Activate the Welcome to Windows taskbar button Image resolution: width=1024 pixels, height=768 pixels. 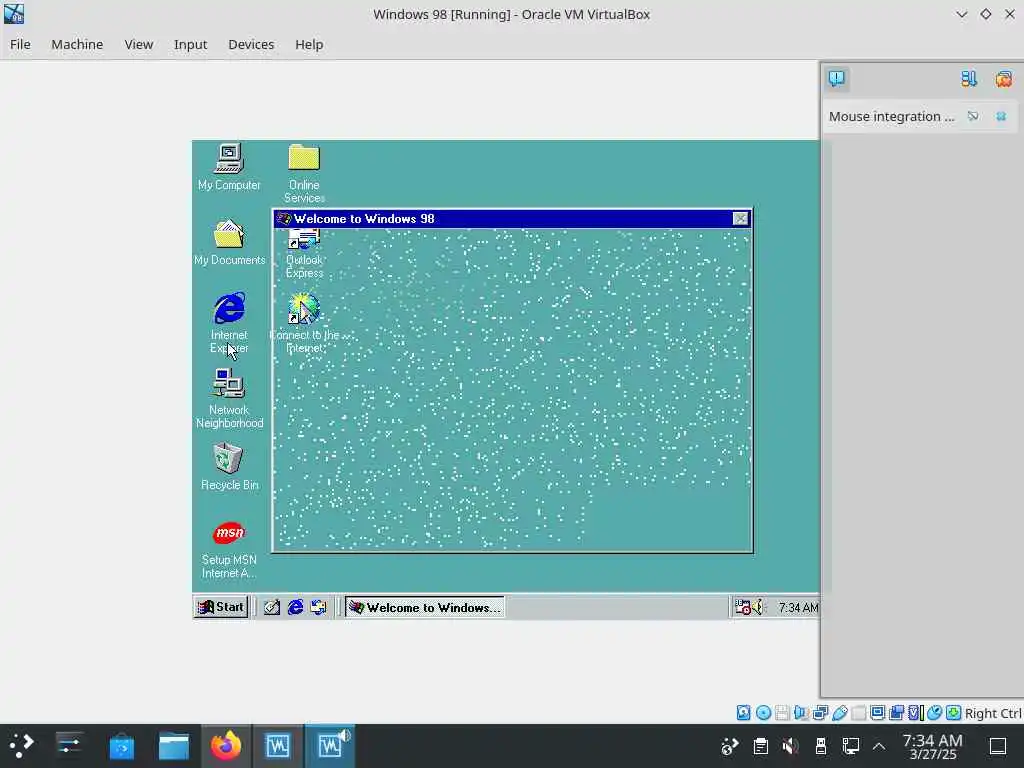pyautogui.click(x=424, y=607)
